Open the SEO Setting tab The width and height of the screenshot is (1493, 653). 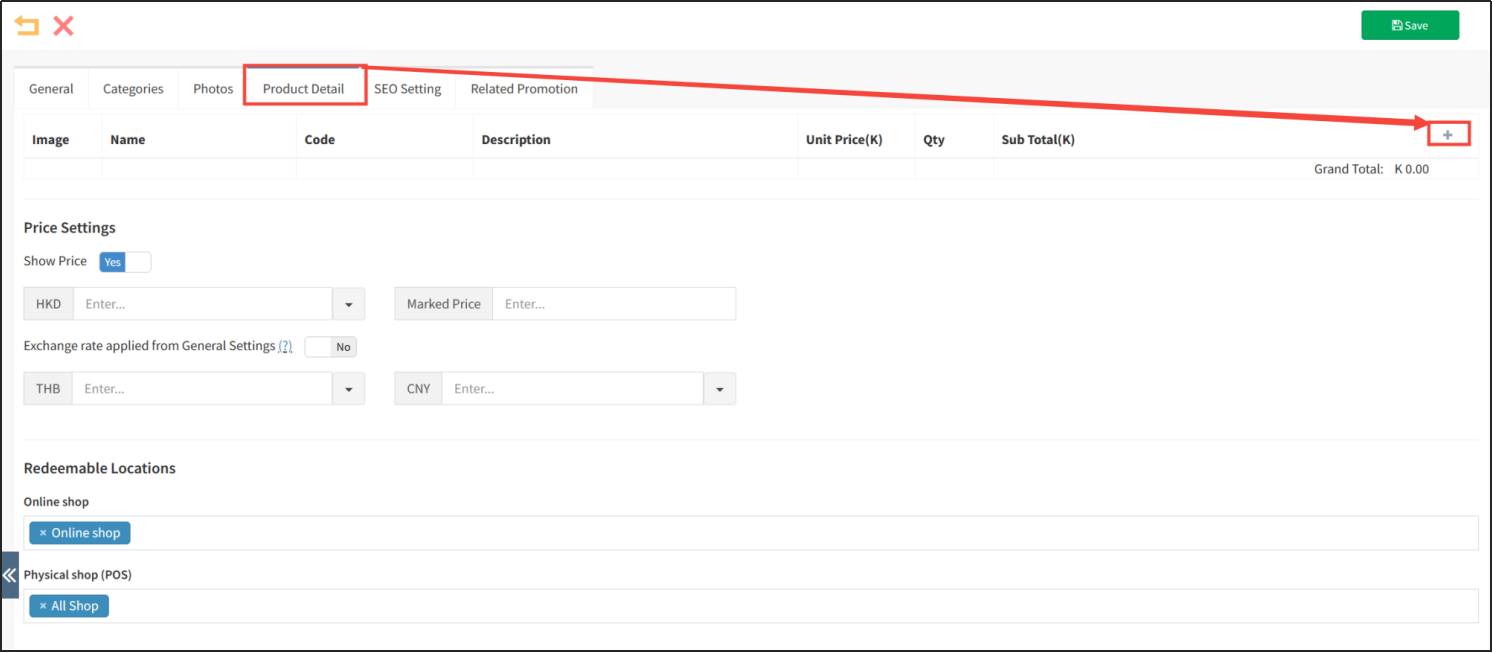coord(407,89)
